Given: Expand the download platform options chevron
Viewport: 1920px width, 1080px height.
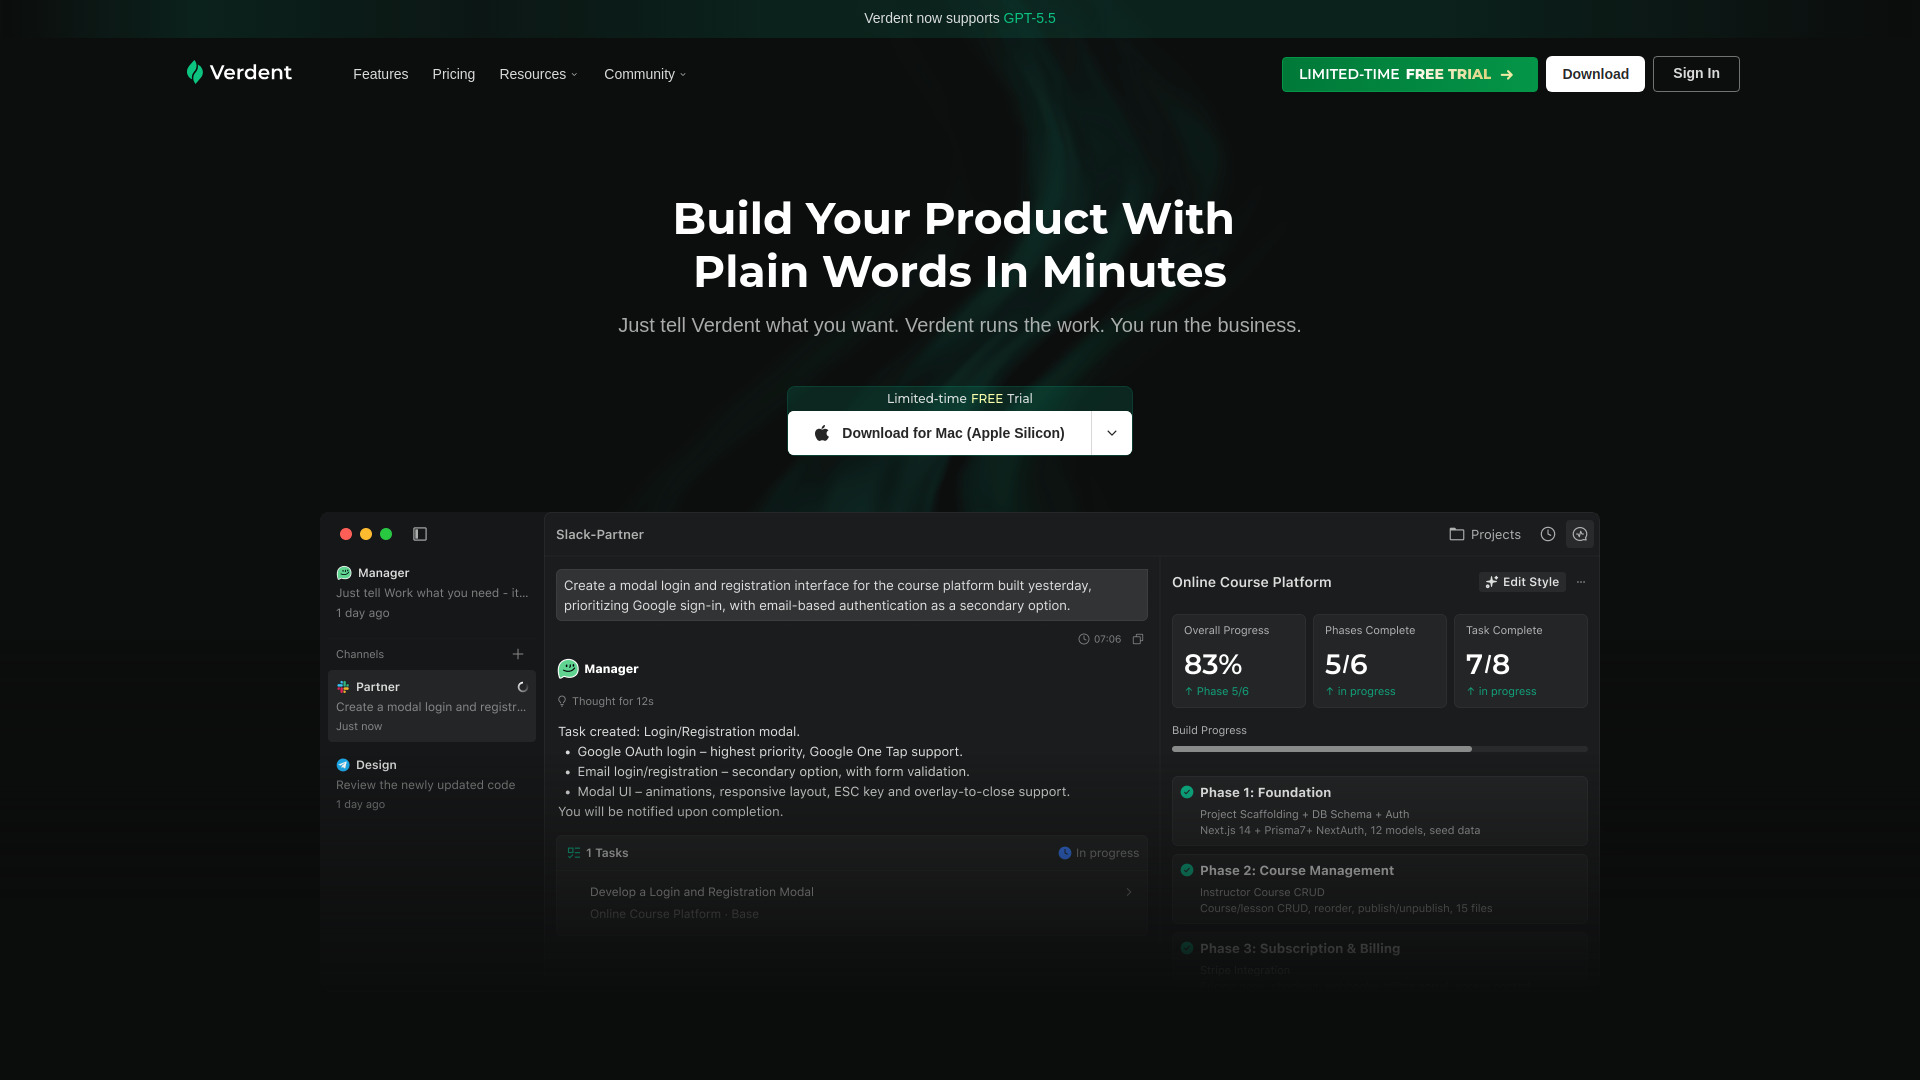Looking at the screenshot, I should 1112,433.
